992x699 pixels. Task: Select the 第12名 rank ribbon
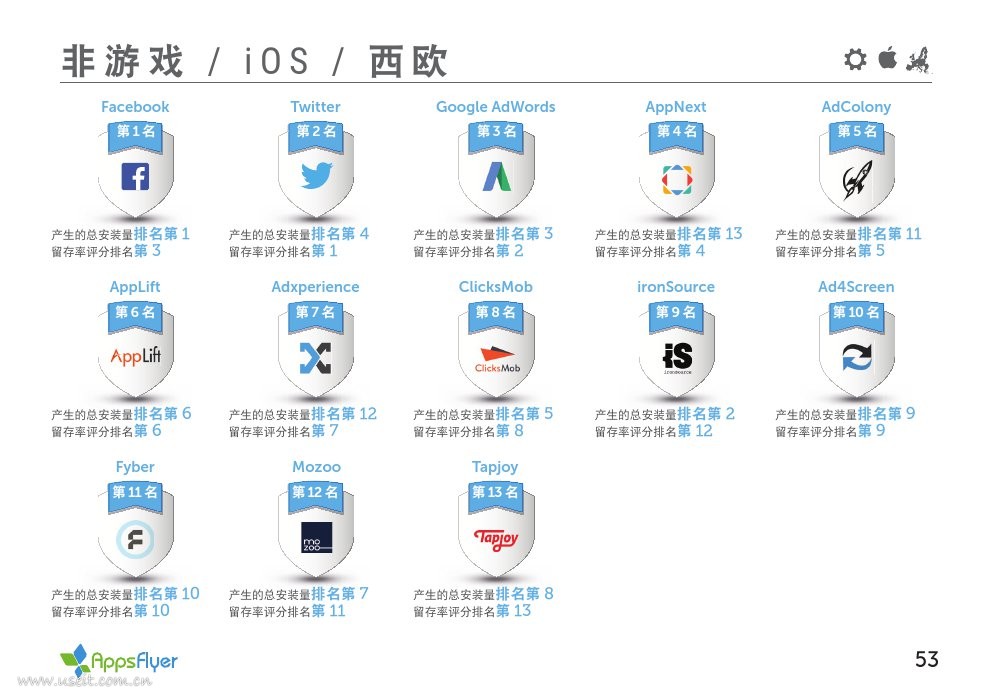[x=316, y=497]
